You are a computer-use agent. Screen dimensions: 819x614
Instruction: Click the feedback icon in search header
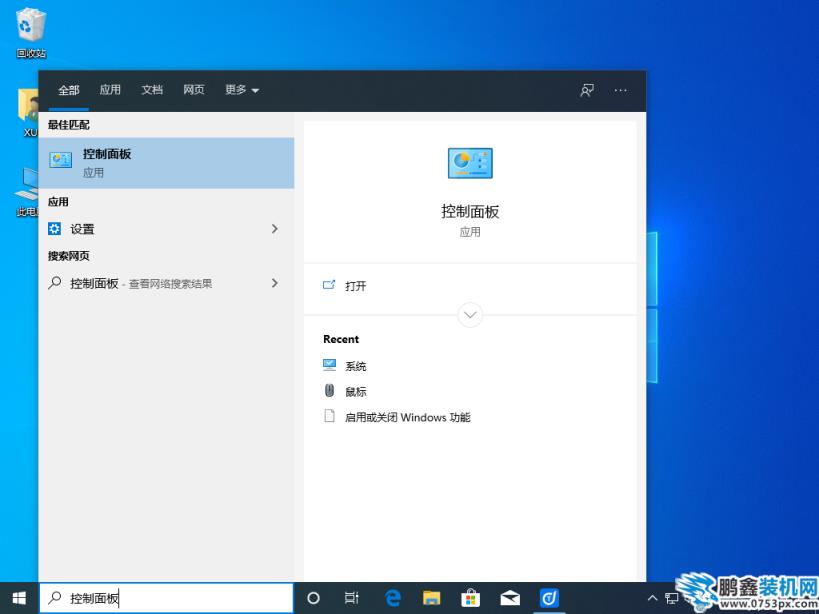coord(587,90)
